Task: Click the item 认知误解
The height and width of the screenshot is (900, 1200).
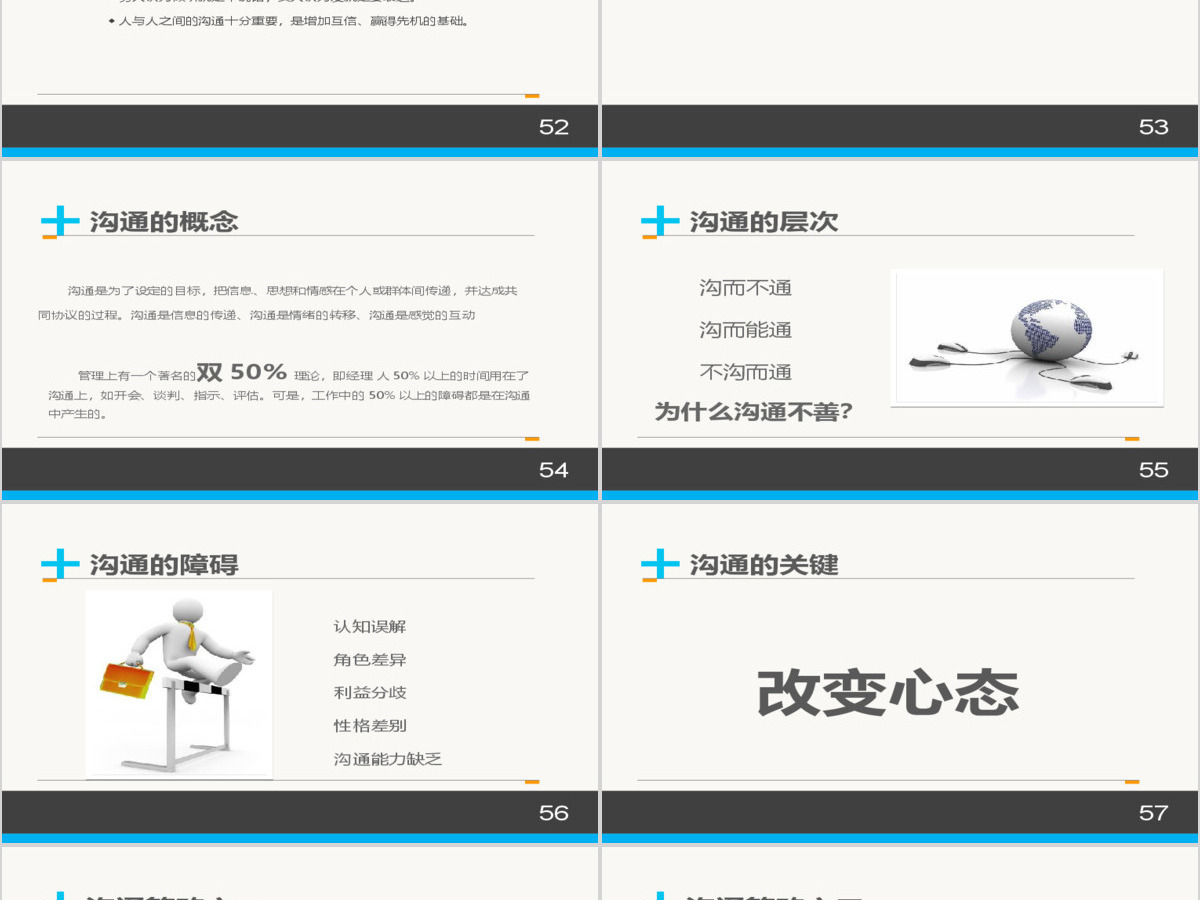Action: (x=370, y=627)
